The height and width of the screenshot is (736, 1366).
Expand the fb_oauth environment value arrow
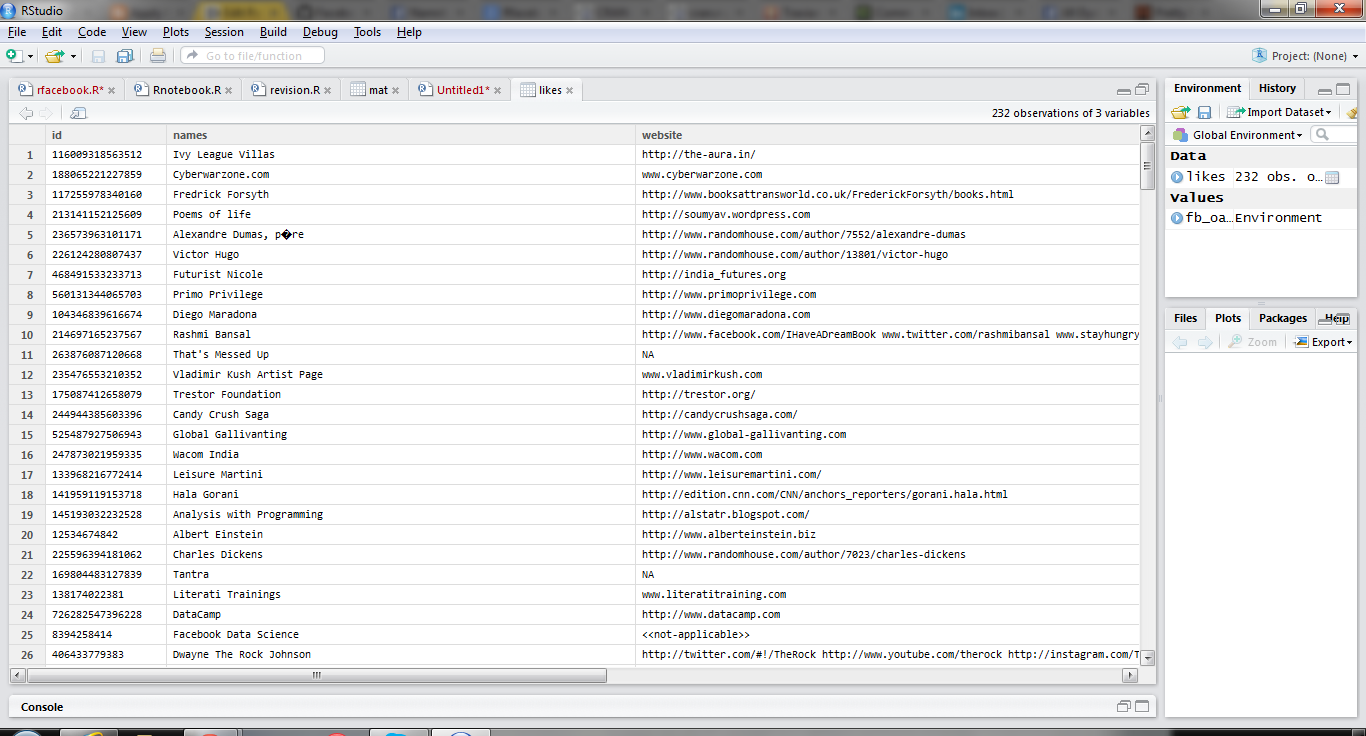(x=1177, y=218)
